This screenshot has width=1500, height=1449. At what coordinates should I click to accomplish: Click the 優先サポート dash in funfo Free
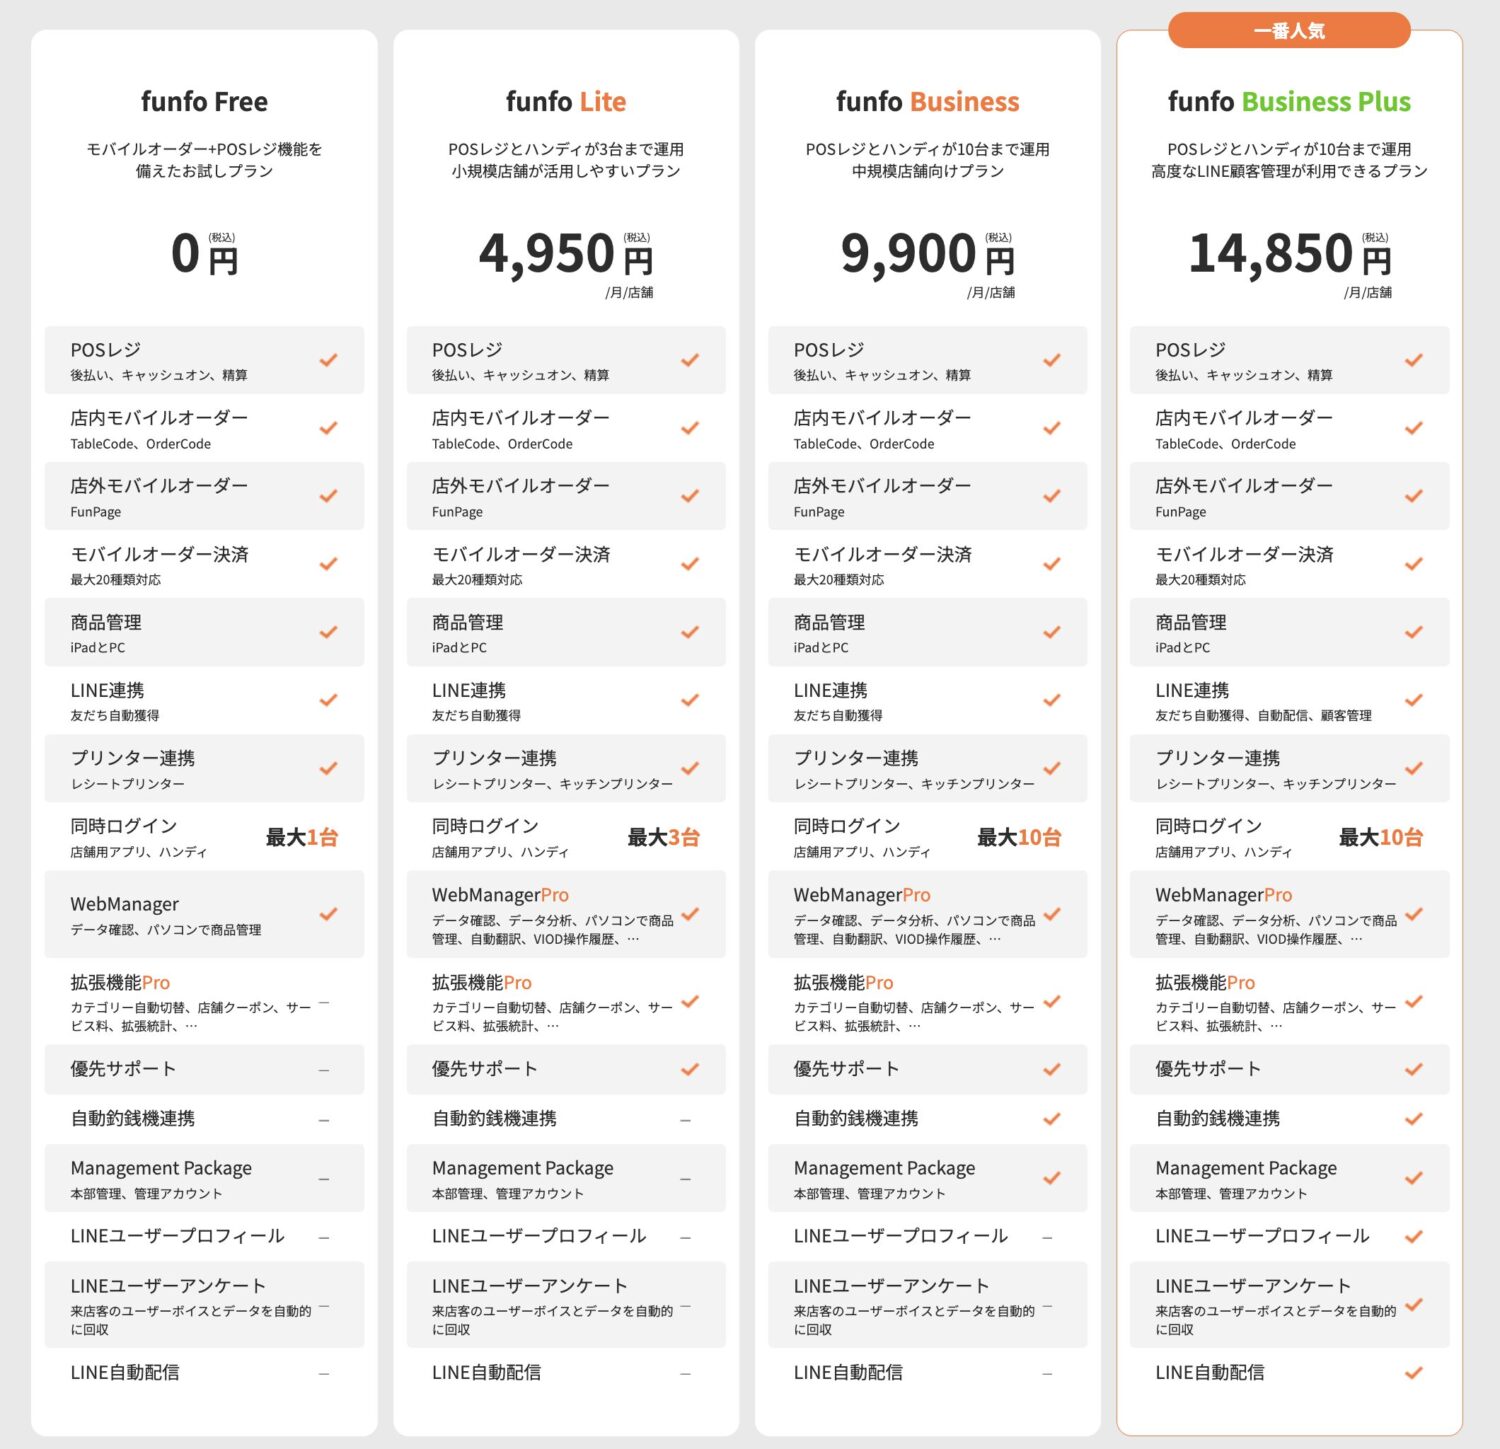(324, 1070)
